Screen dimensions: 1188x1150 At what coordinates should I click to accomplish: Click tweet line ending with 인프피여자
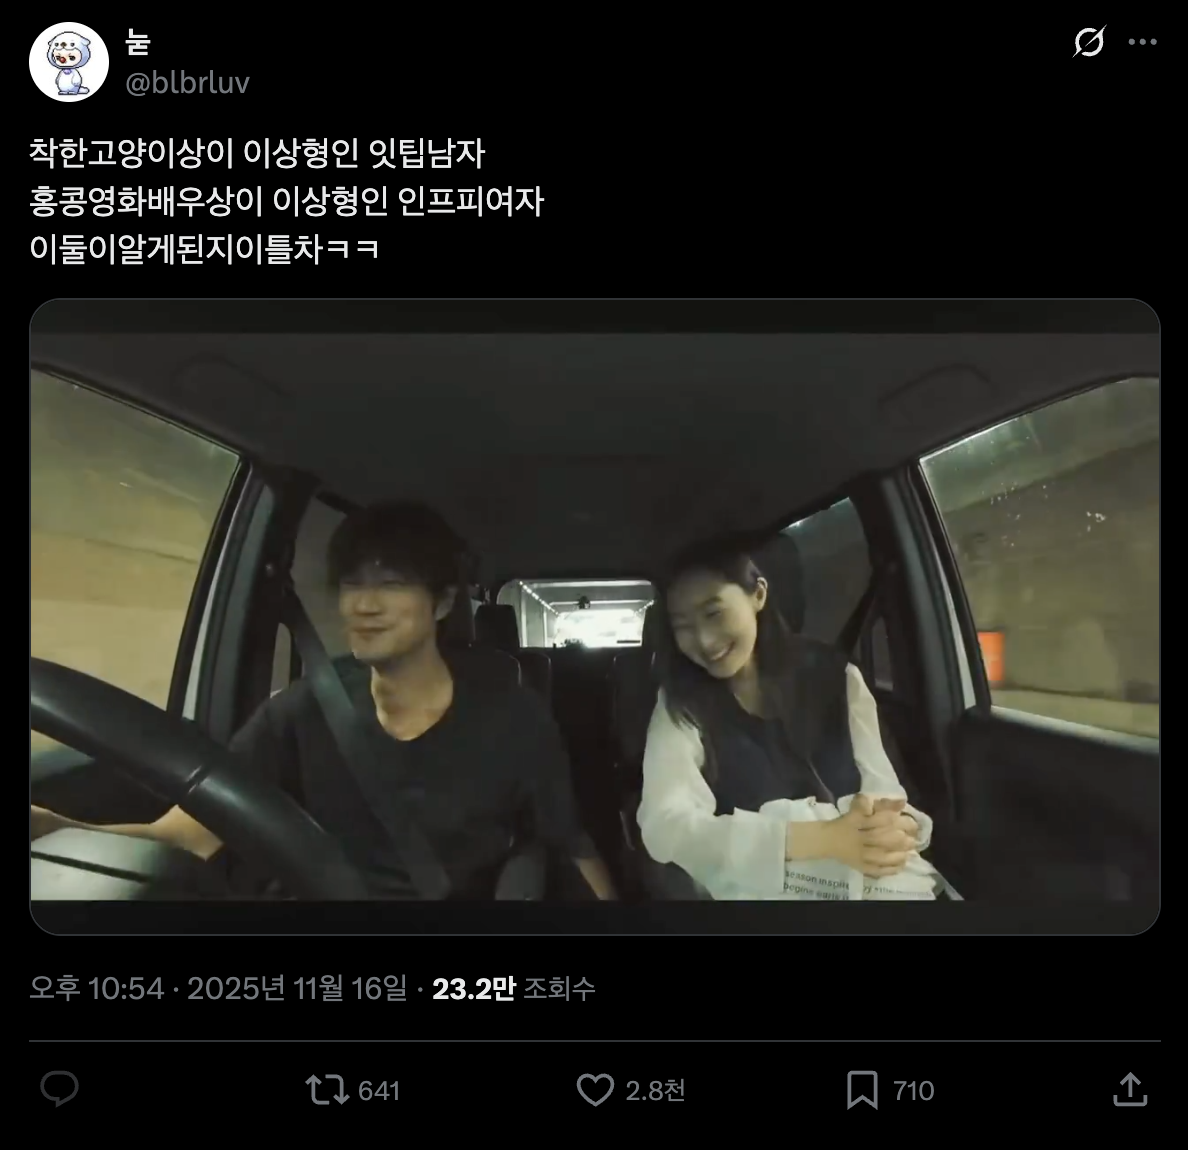tap(286, 202)
